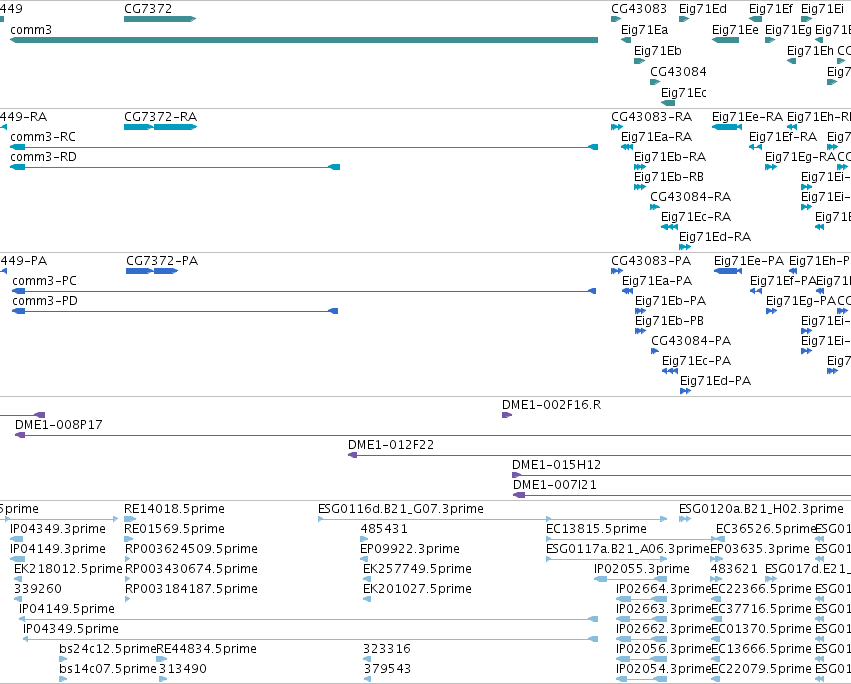Select the IP04149.5prime EST label
This screenshot has width=851, height=684.
pyautogui.click(x=67, y=609)
